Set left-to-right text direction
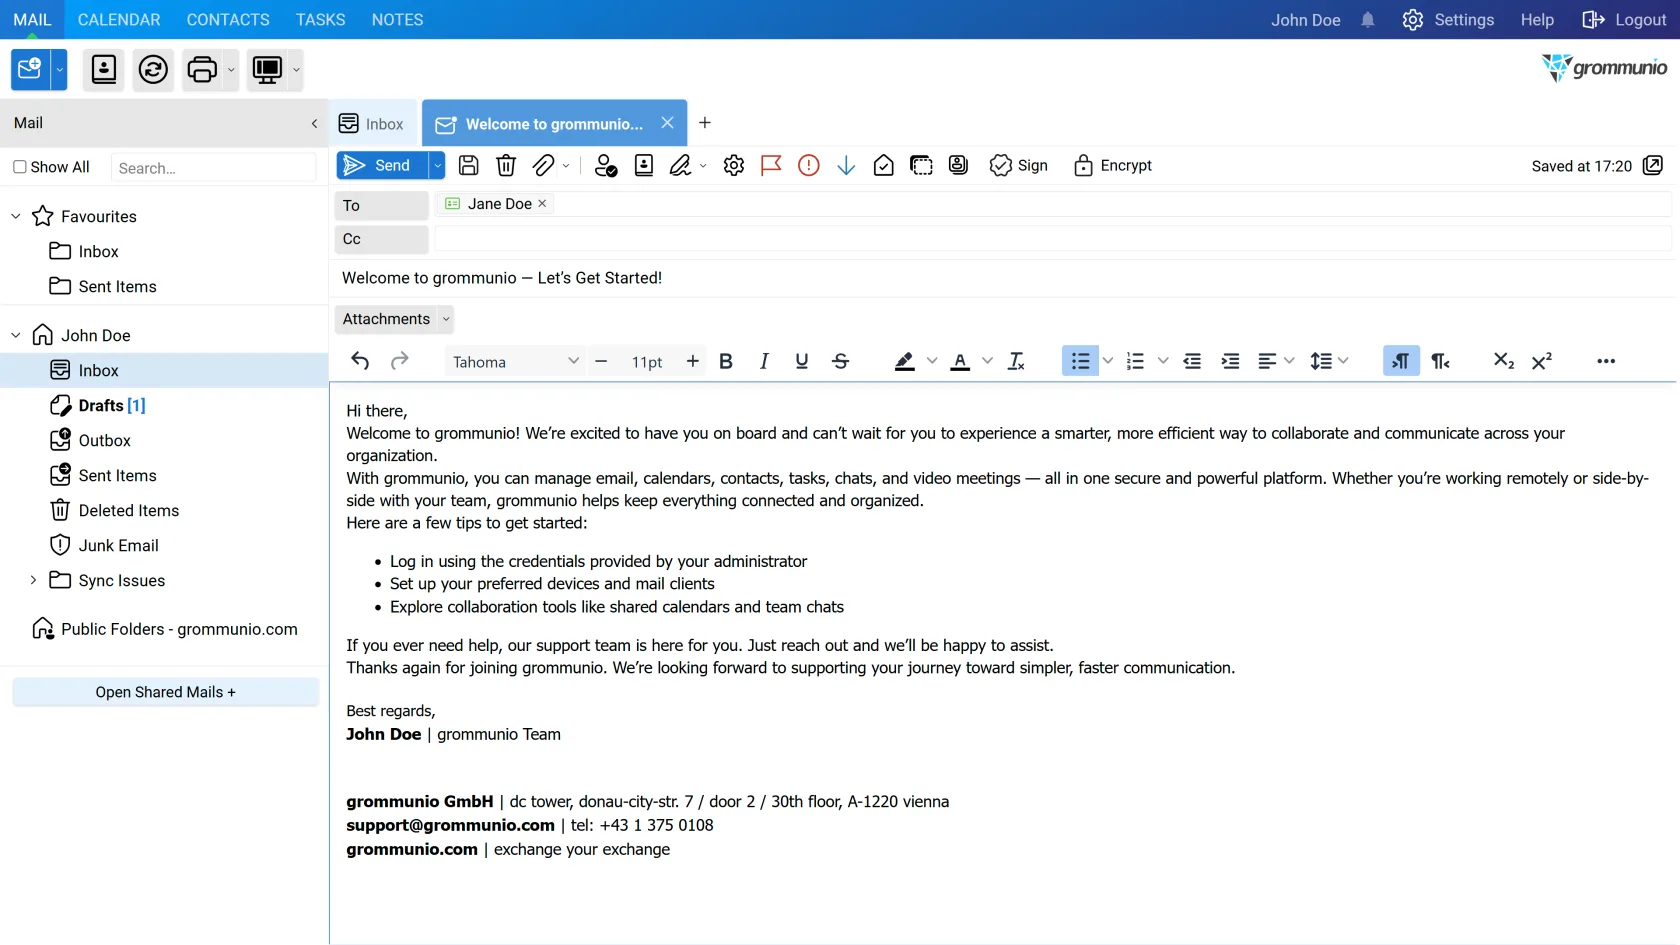Screen dimensions: 1680x945 (1401, 361)
